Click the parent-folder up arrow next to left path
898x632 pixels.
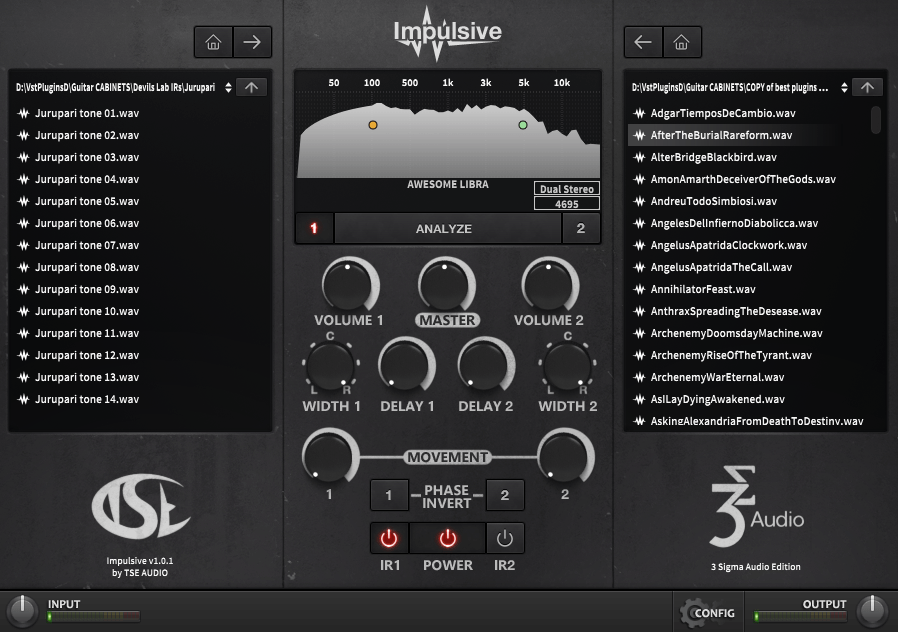(x=251, y=87)
